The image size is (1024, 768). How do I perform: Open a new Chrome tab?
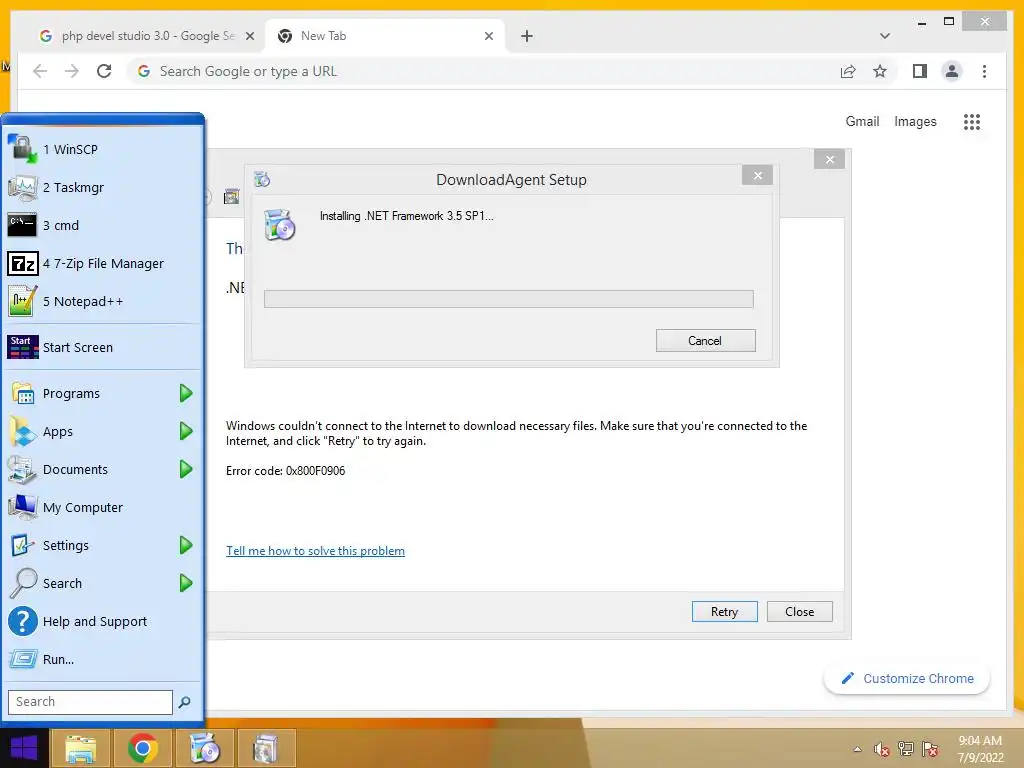point(527,36)
